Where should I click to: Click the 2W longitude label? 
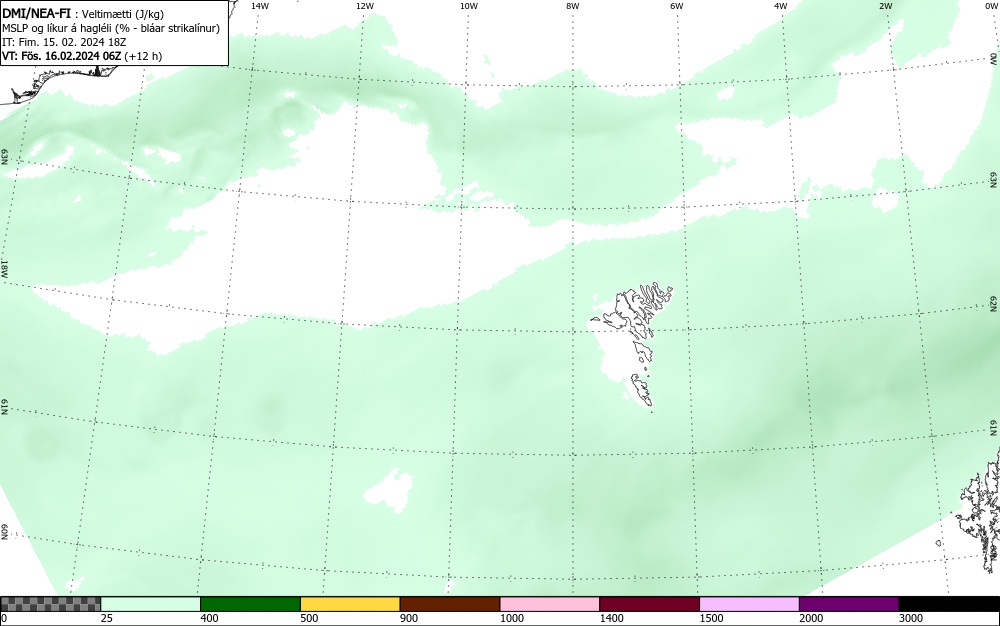(x=885, y=6)
